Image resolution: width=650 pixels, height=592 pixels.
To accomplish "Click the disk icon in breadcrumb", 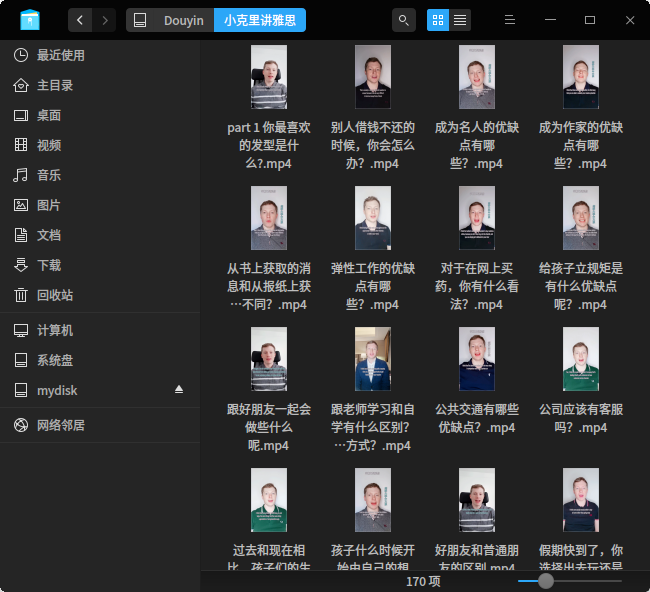I will tap(140, 20).
